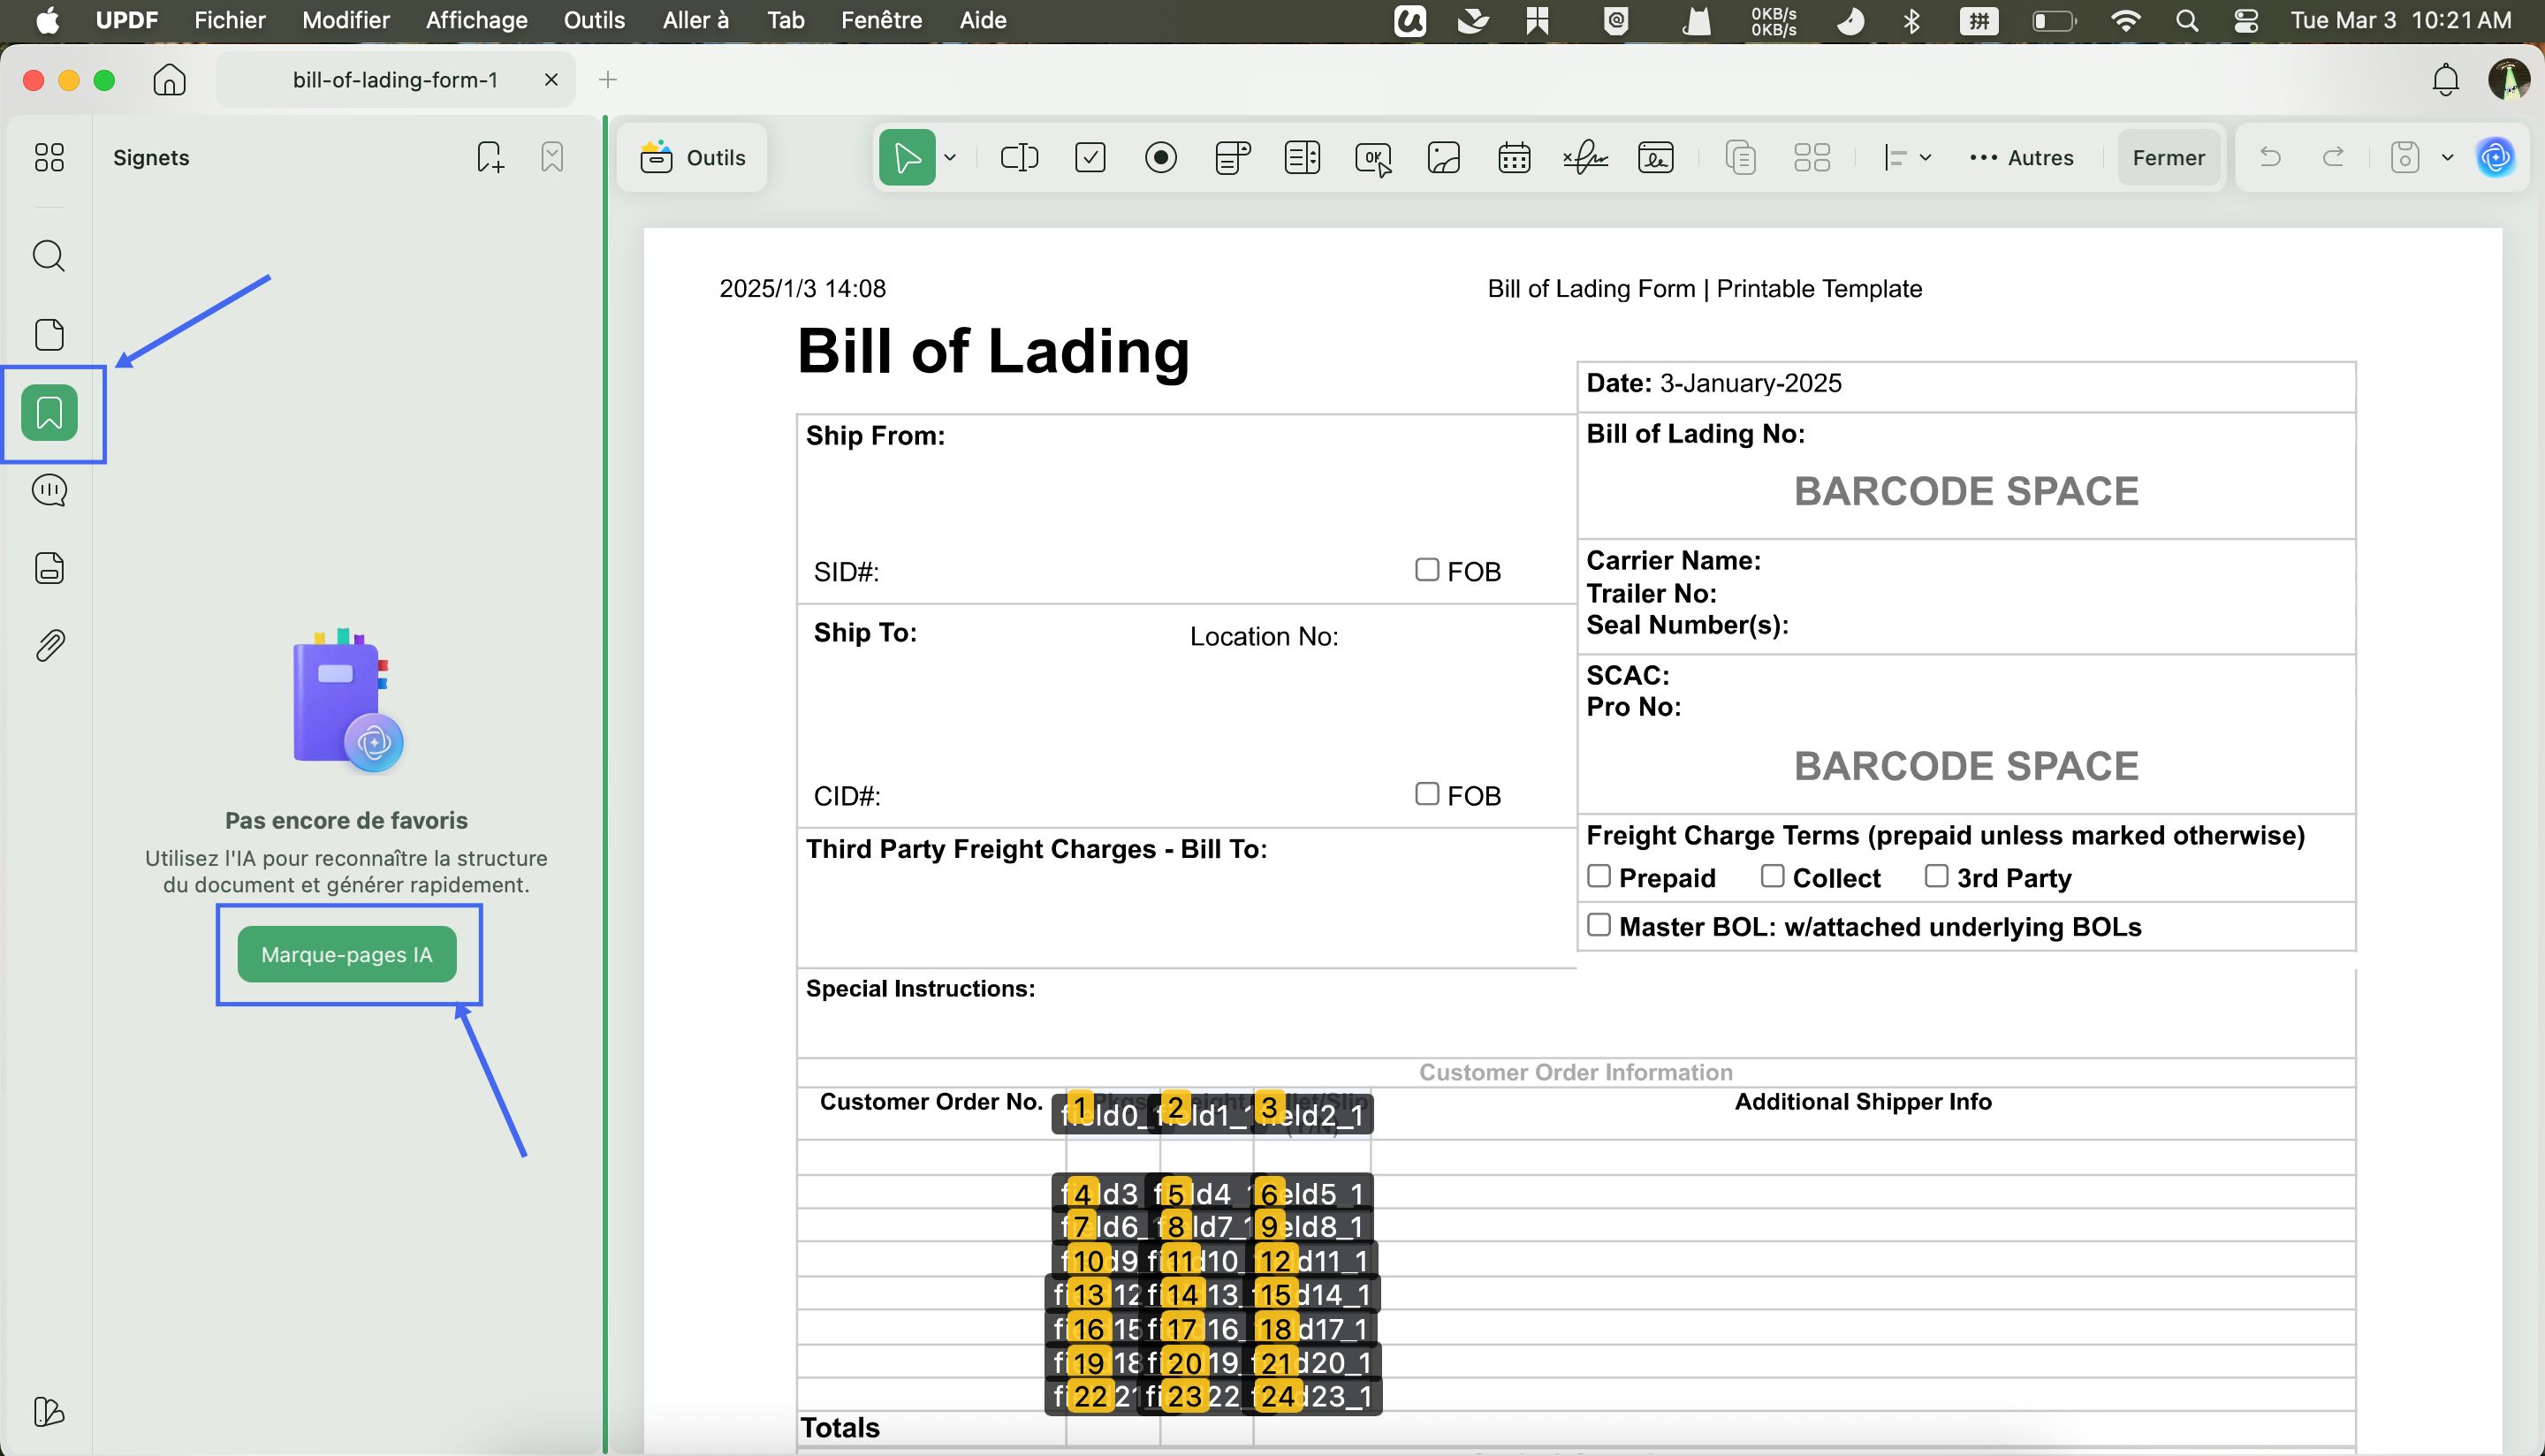This screenshot has height=1456, width=2545.
Task: Click the Marque-pages IA button
Action: click(x=346, y=954)
